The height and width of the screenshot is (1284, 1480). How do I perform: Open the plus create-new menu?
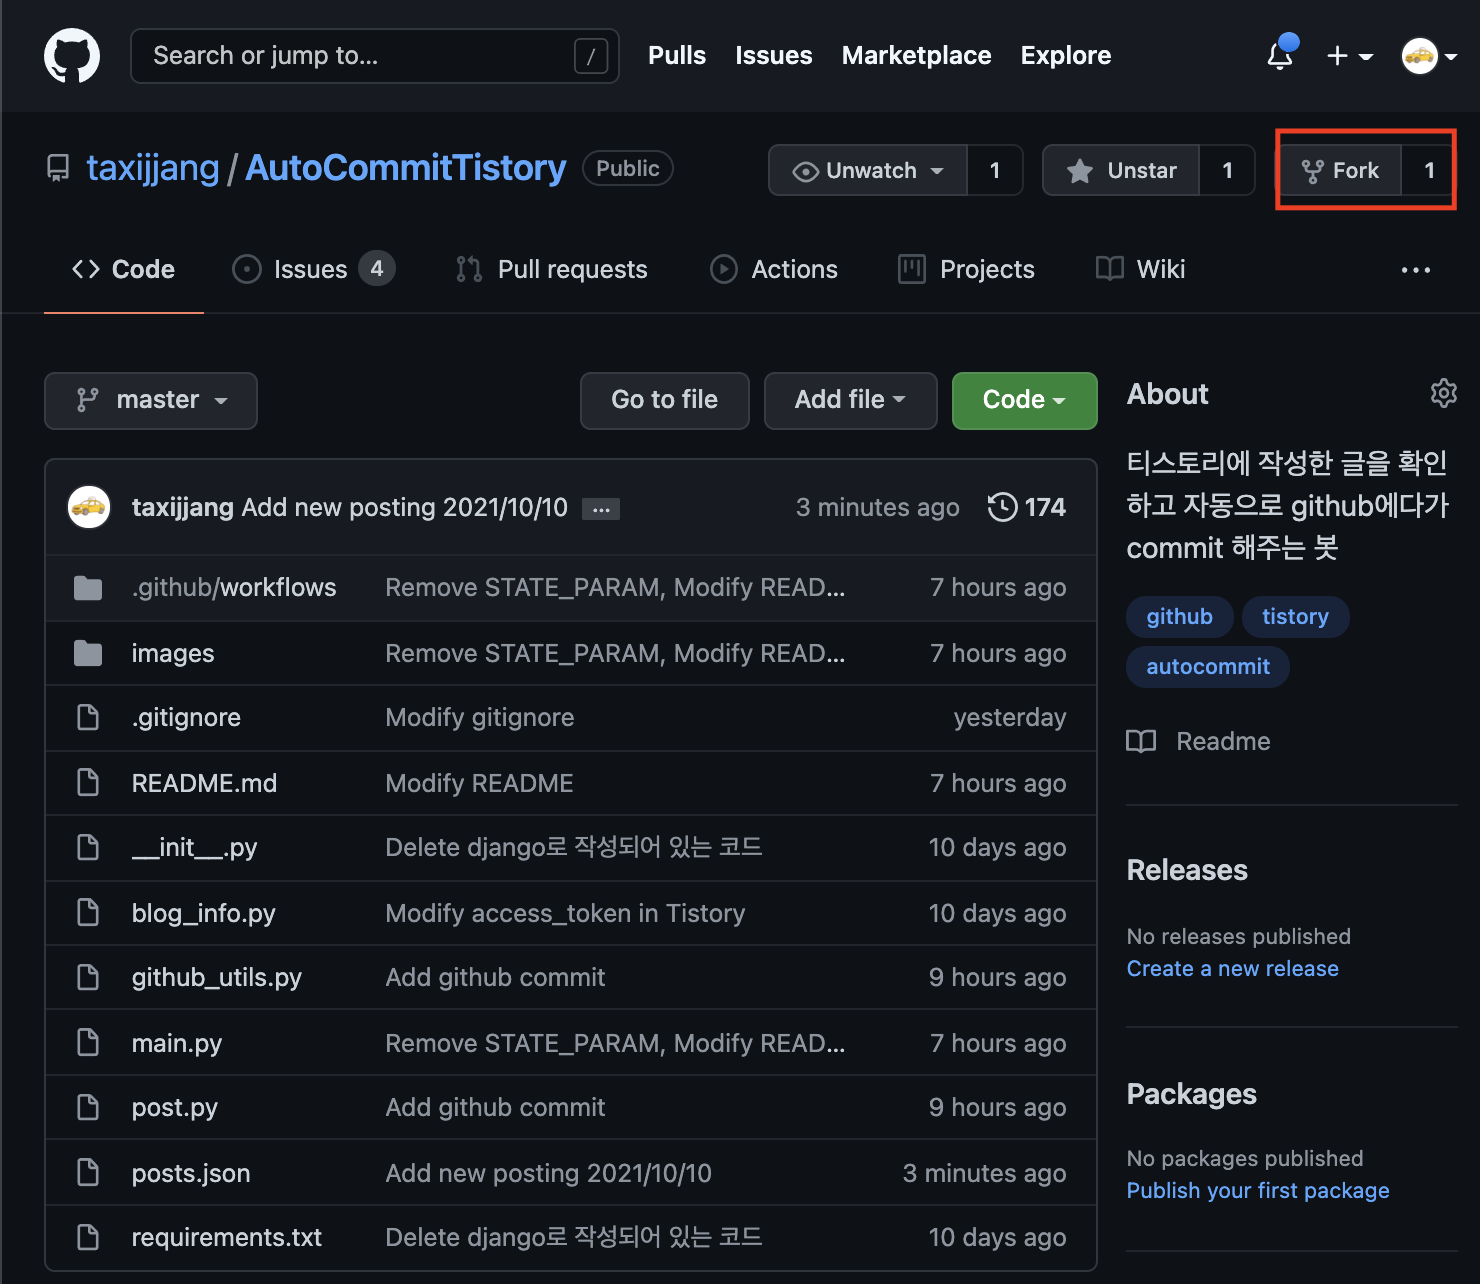click(1349, 56)
